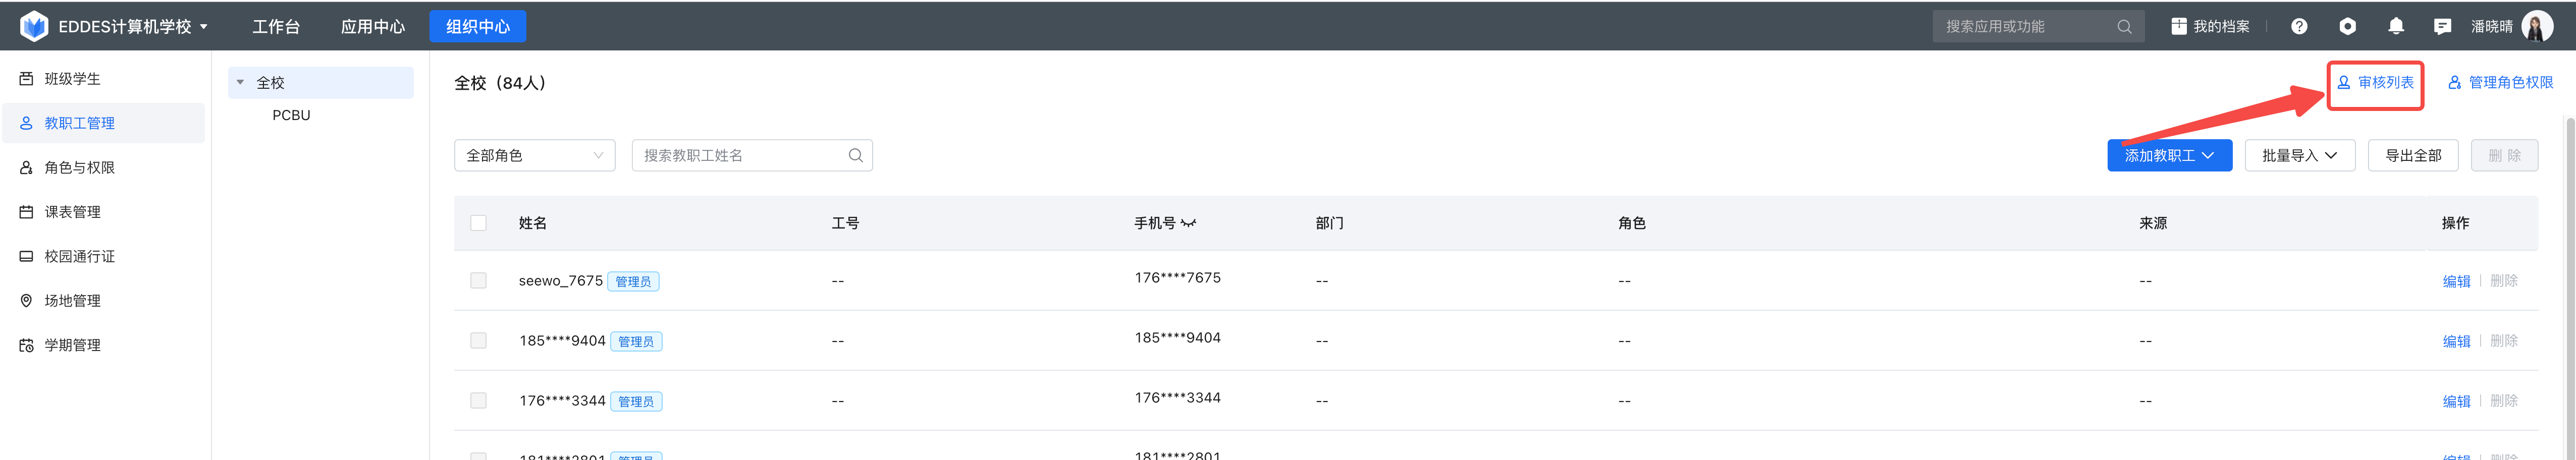Click 删除 in the seewo_7675 row

2503,281
